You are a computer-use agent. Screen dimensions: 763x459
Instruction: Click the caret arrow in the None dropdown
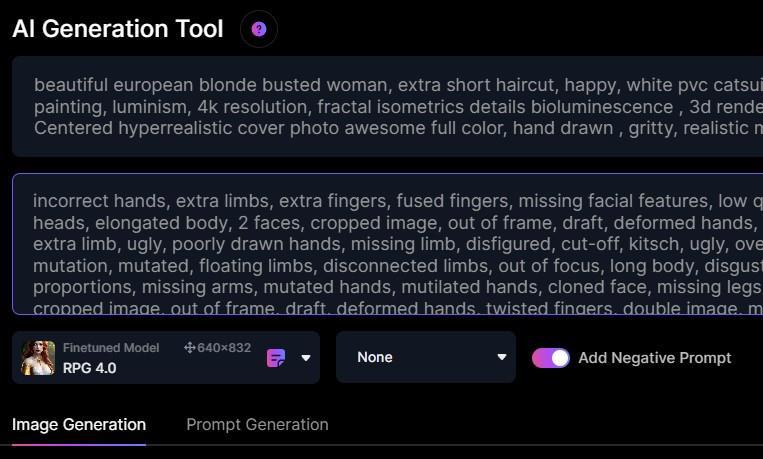click(501, 357)
